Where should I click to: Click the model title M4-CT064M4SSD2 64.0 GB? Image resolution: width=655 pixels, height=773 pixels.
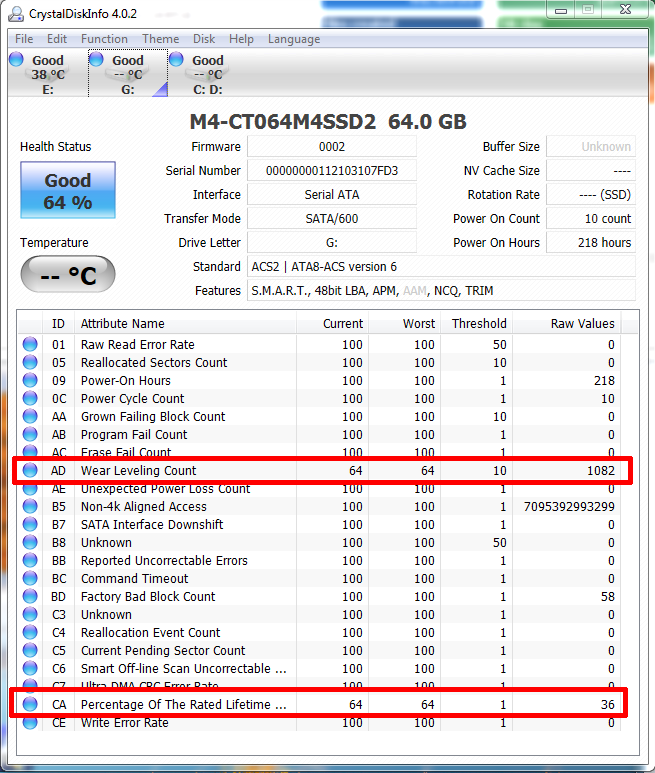click(x=328, y=122)
